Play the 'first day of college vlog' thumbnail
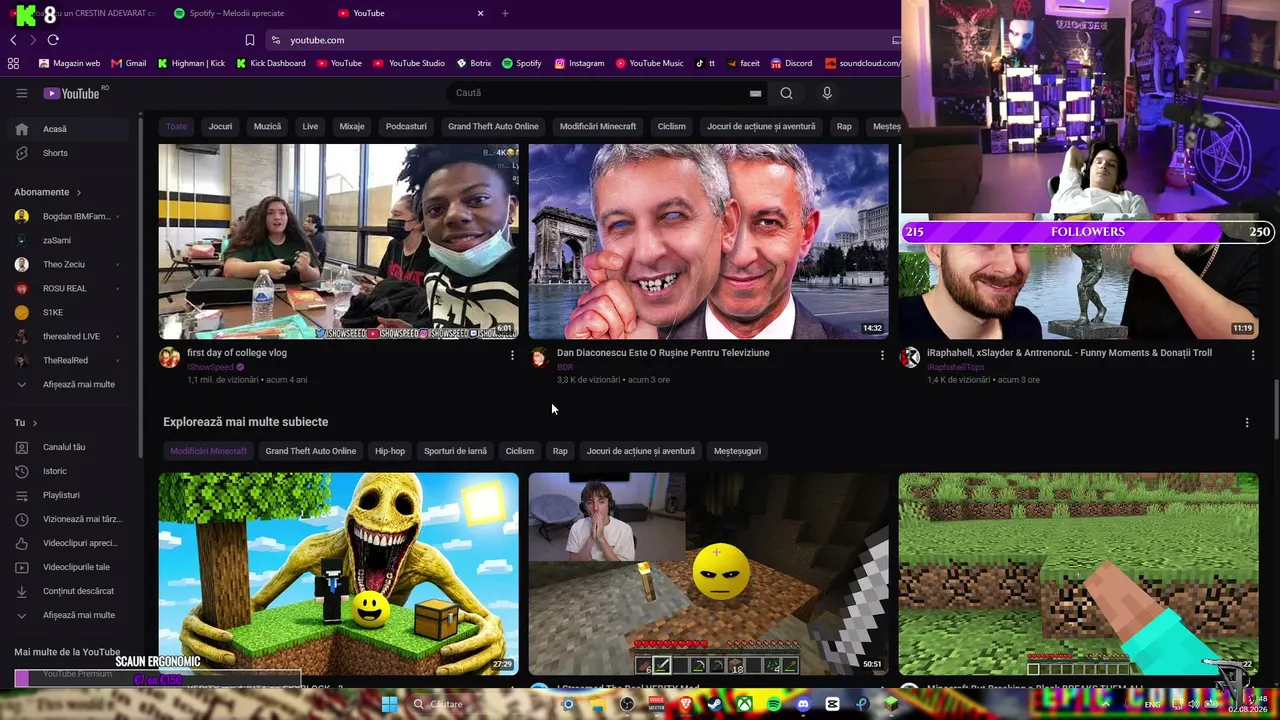Viewport: 1280px width, 720px height. (x=339, y=241)
